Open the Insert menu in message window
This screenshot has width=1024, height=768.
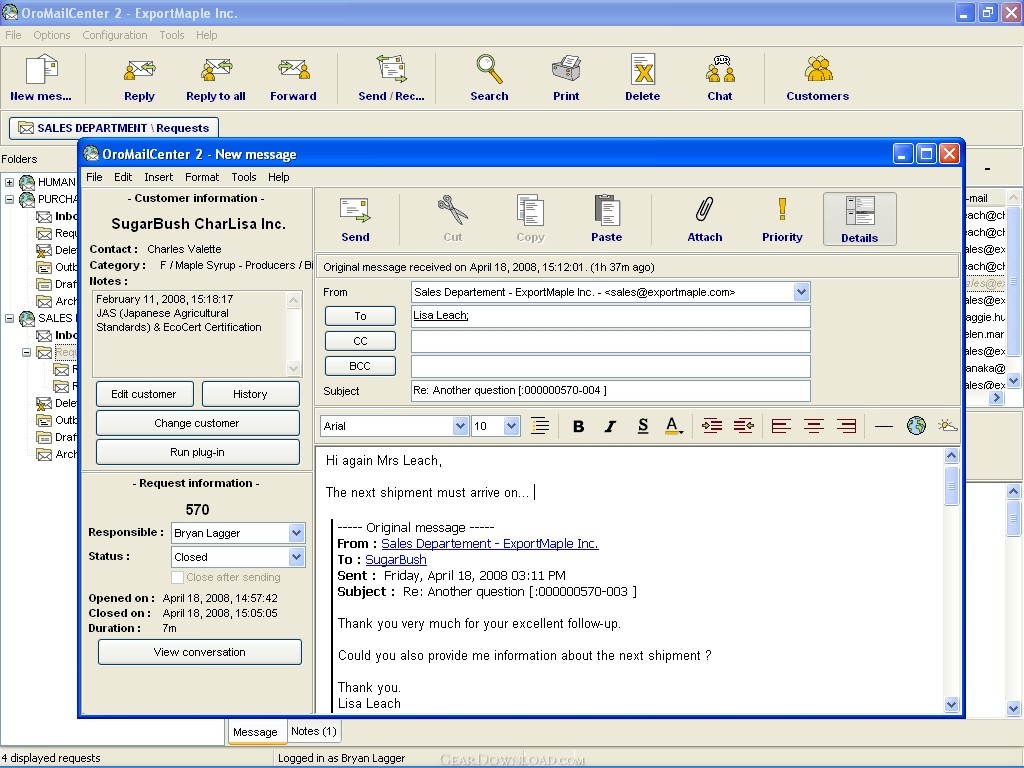(159, 177)
